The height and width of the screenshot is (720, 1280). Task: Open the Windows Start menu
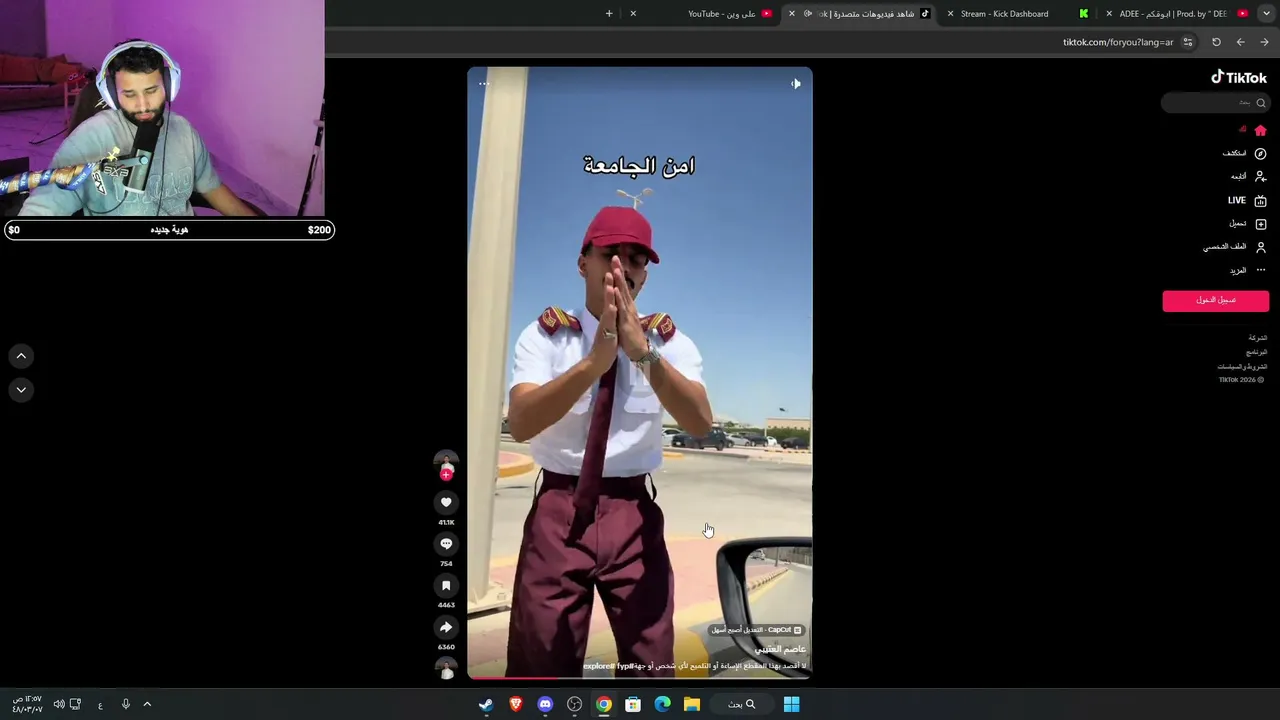pos(791,704)
